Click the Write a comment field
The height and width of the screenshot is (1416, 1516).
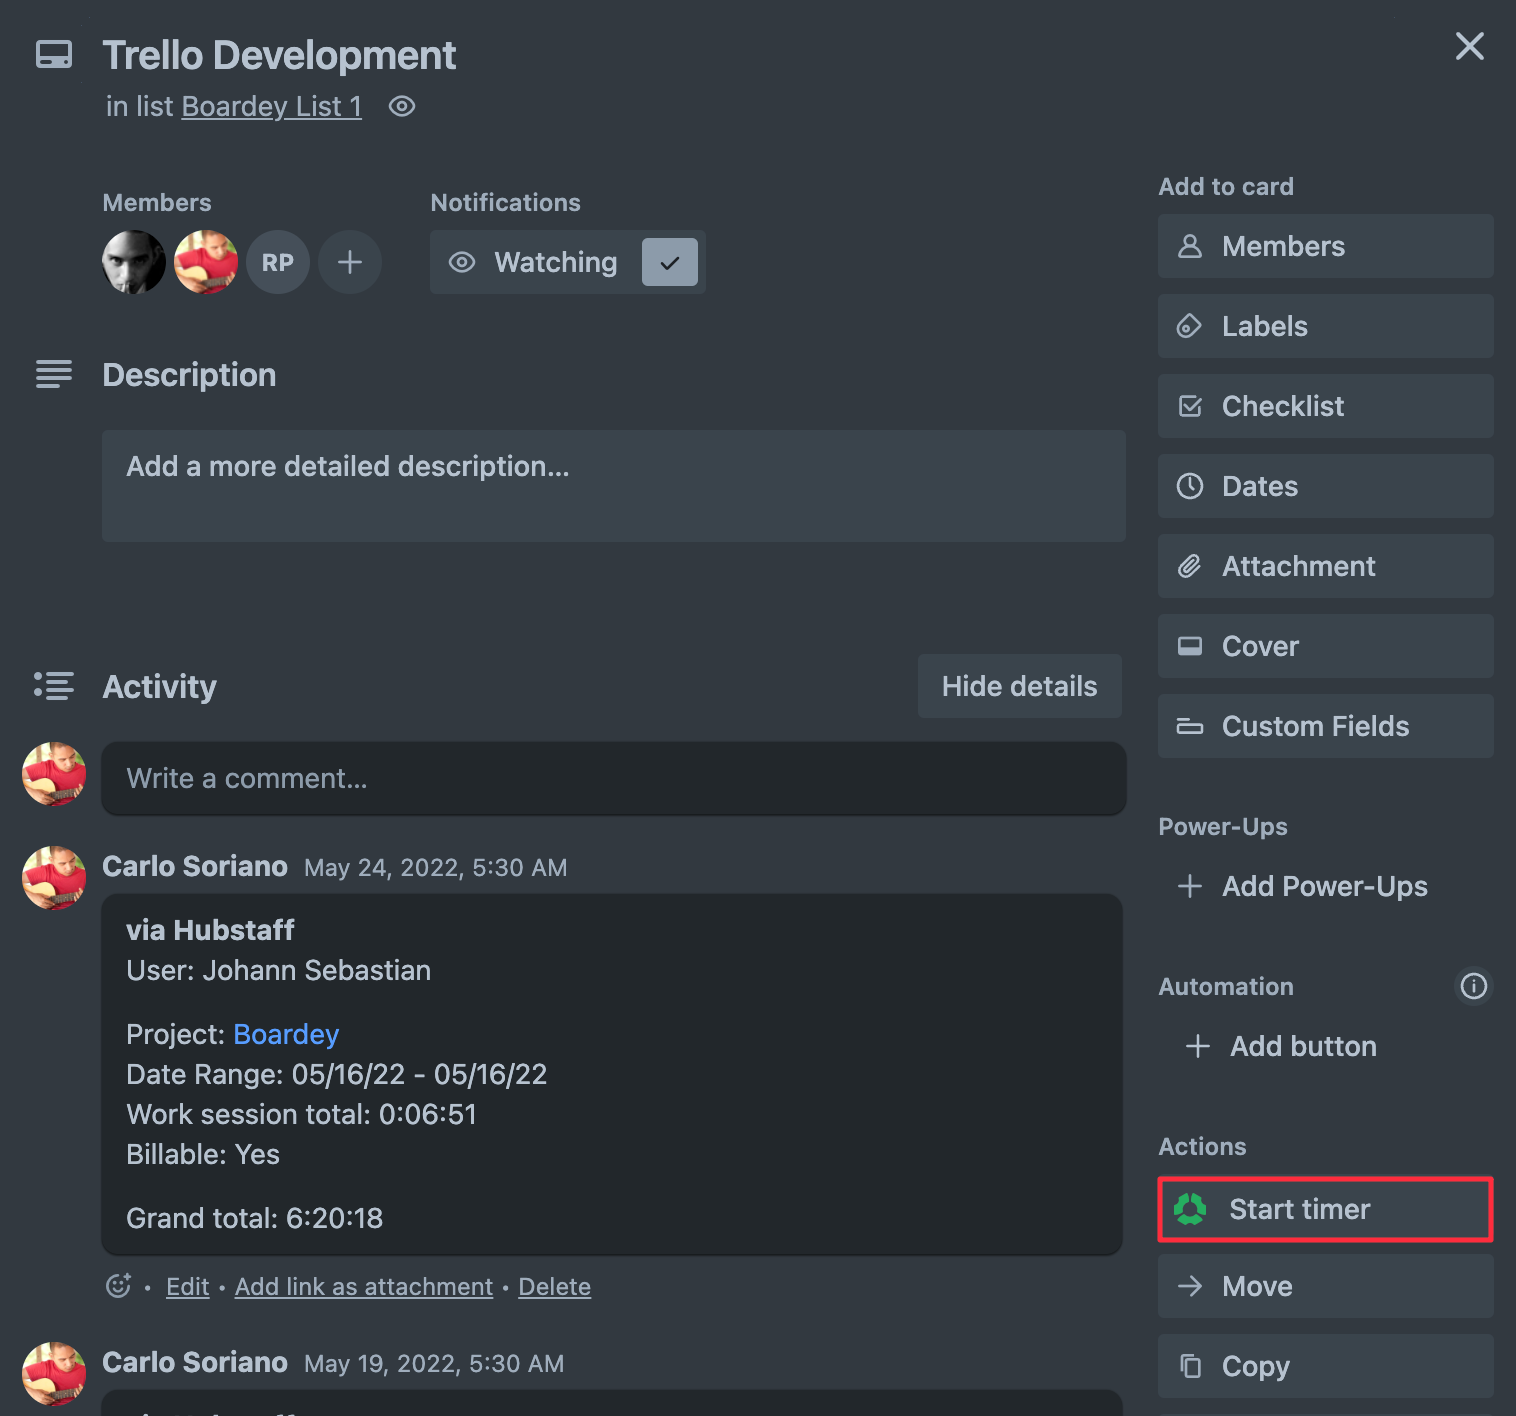coord(614,778)
